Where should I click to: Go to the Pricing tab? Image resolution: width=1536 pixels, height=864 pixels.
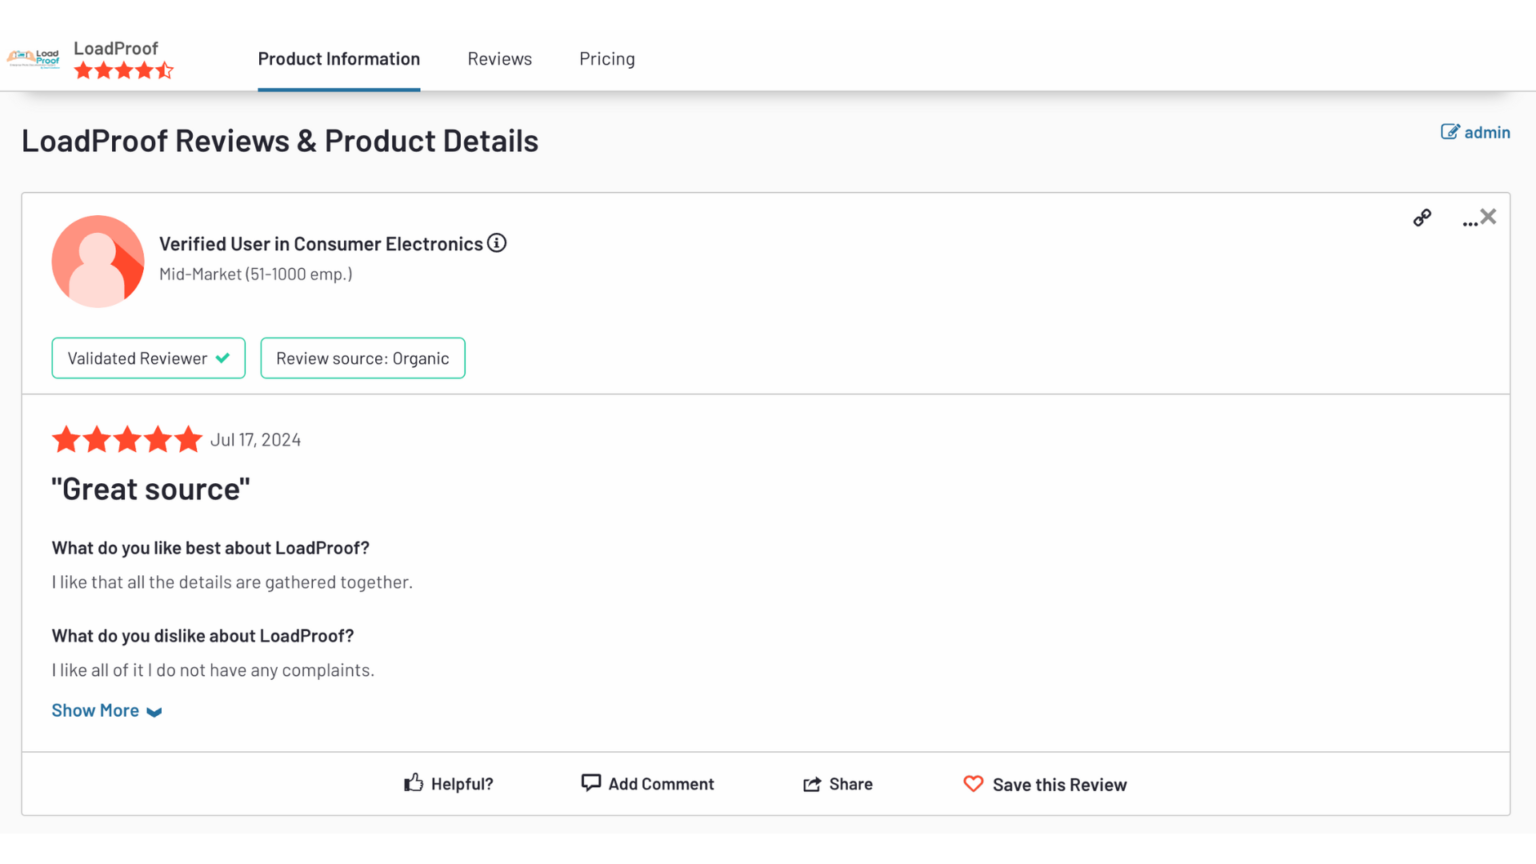point(607,59)
